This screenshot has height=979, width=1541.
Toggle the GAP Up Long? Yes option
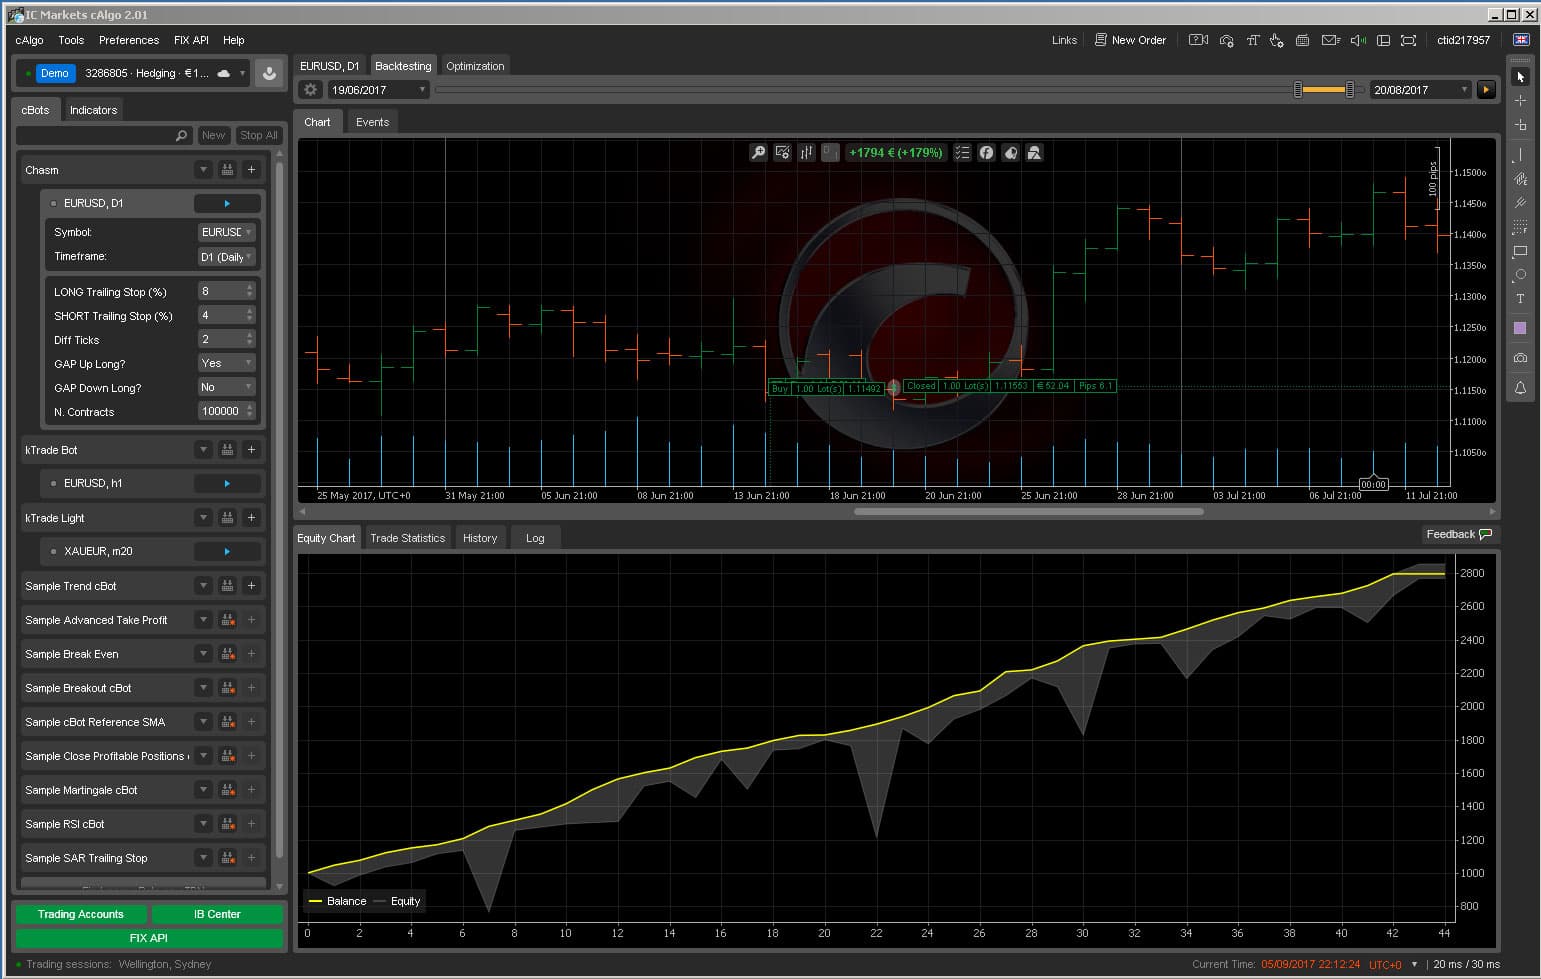(227, 363)
